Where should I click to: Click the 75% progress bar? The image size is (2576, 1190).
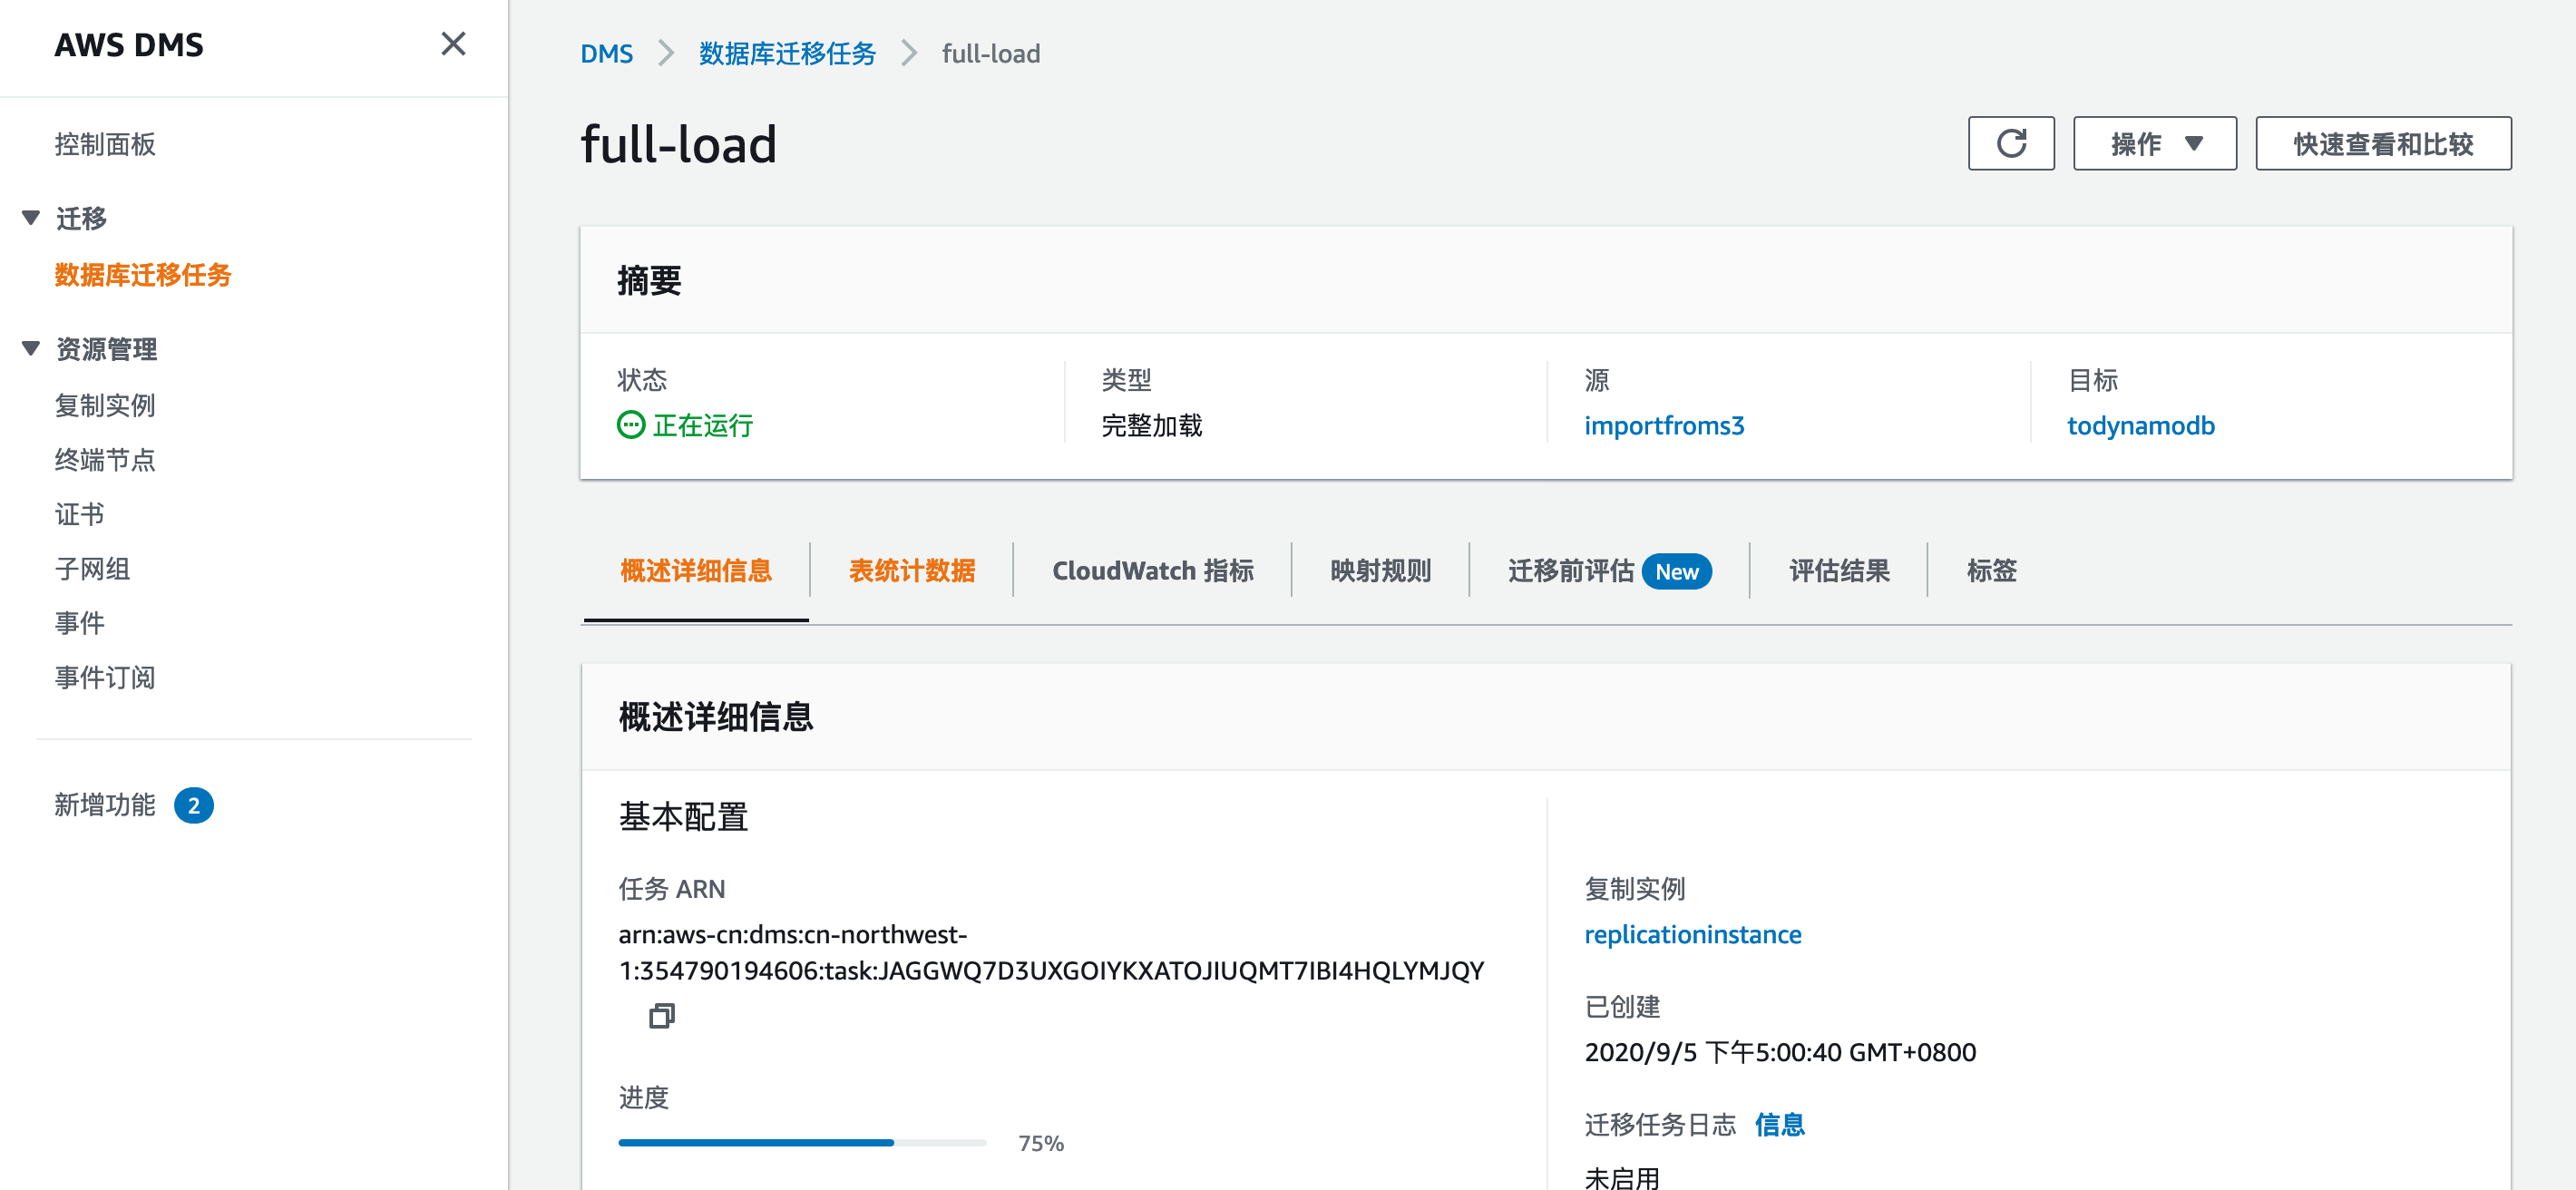[x=802, y=1142]
